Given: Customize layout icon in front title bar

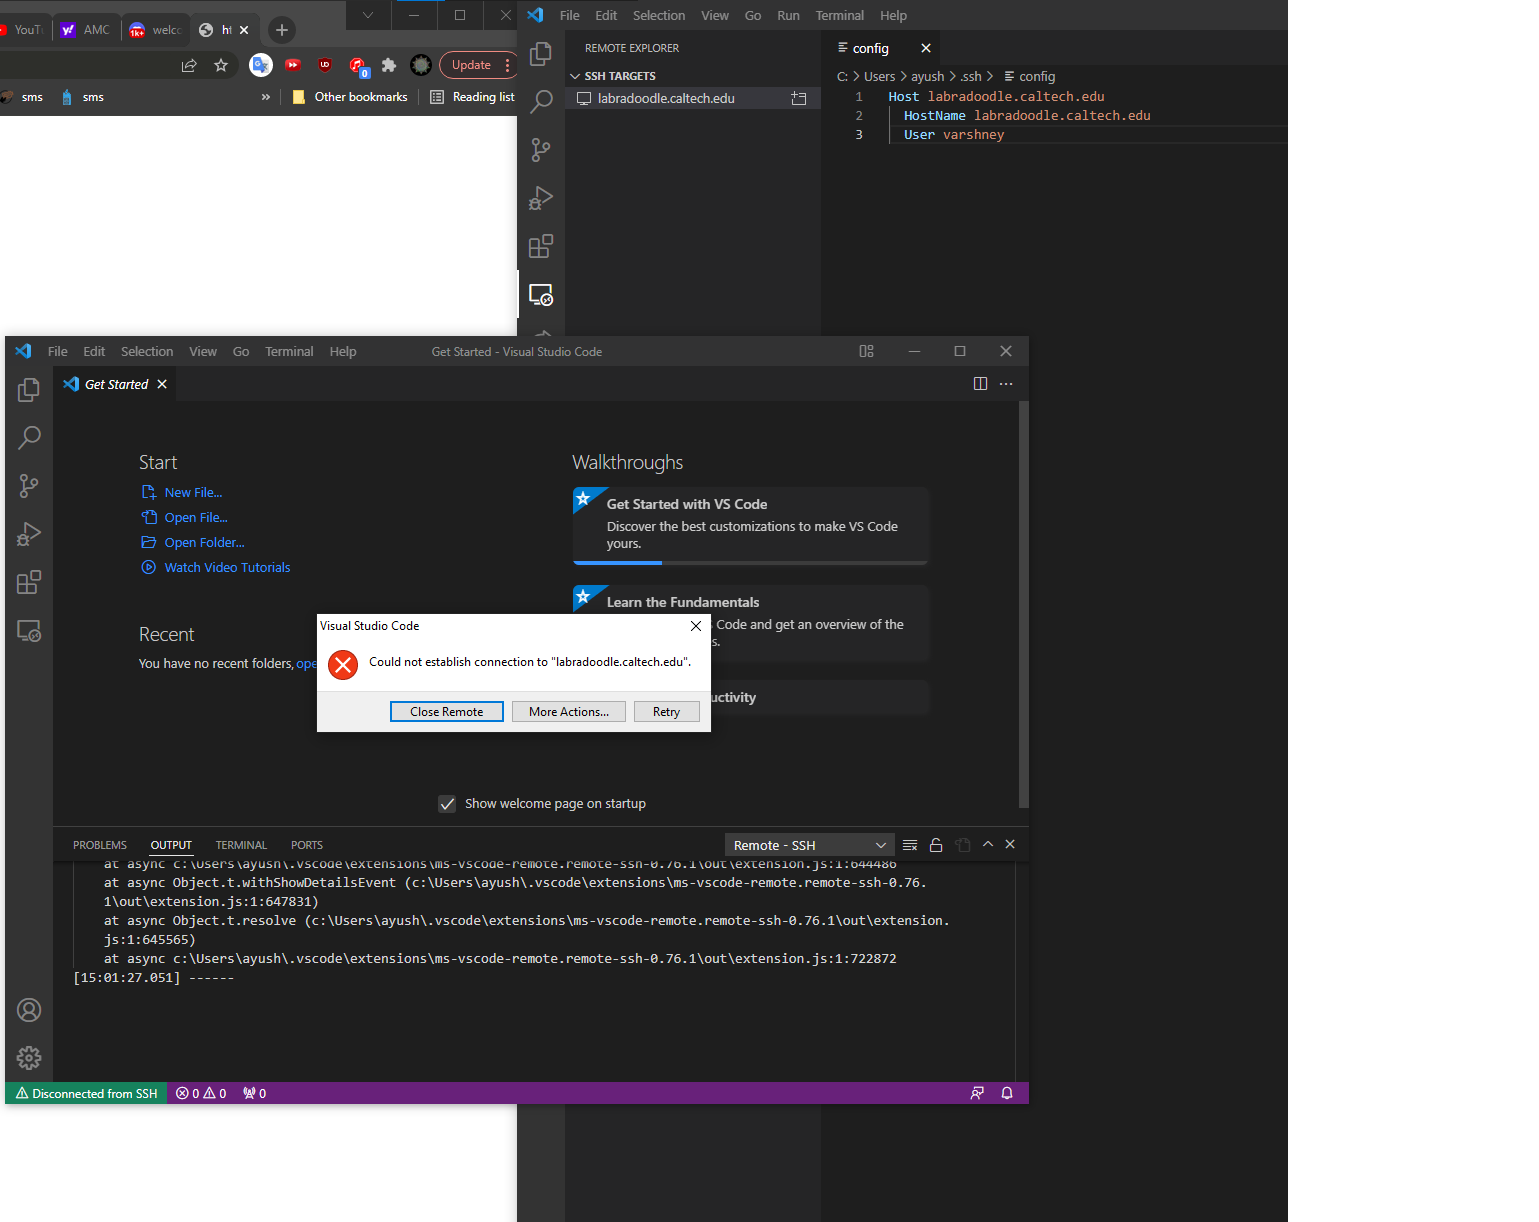Looking at the screenshot, I should pyautogui.click(x=867, y=351).
